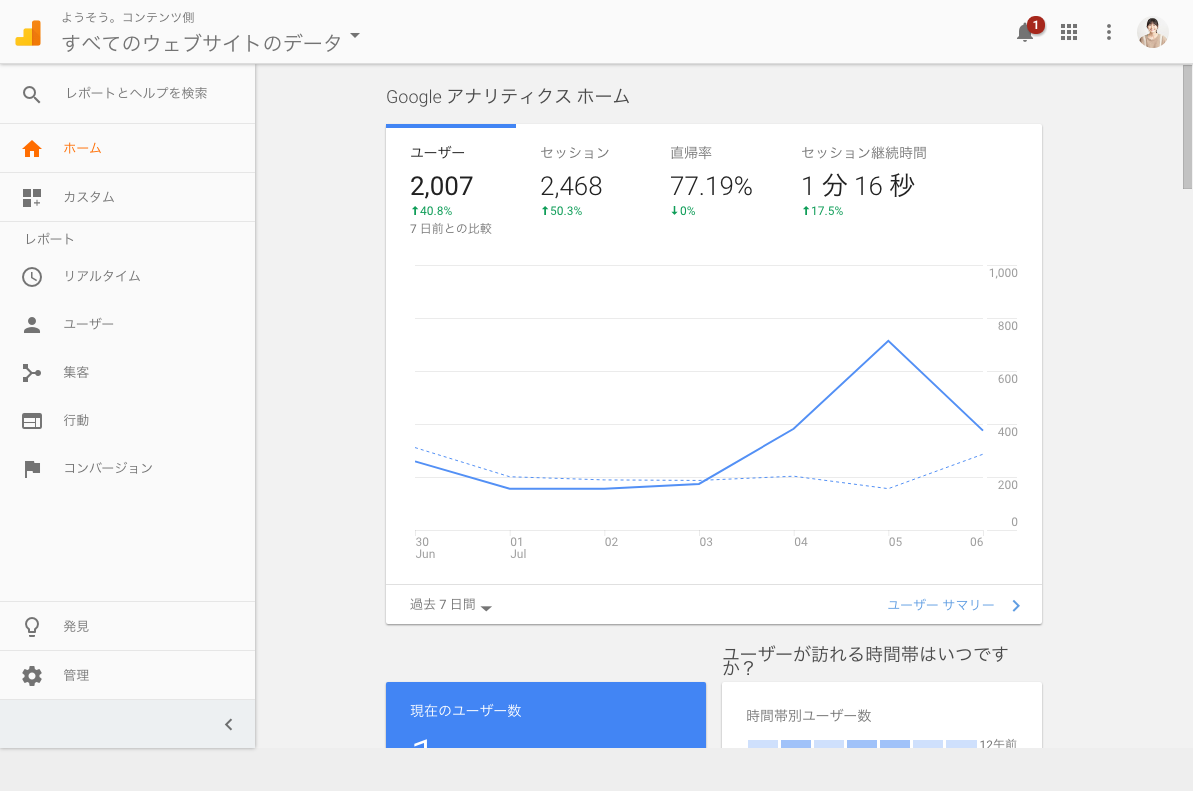Expand the コンバージョン report section
The height and width of the screenshot is (791, 1193).
tap(128, 468)
